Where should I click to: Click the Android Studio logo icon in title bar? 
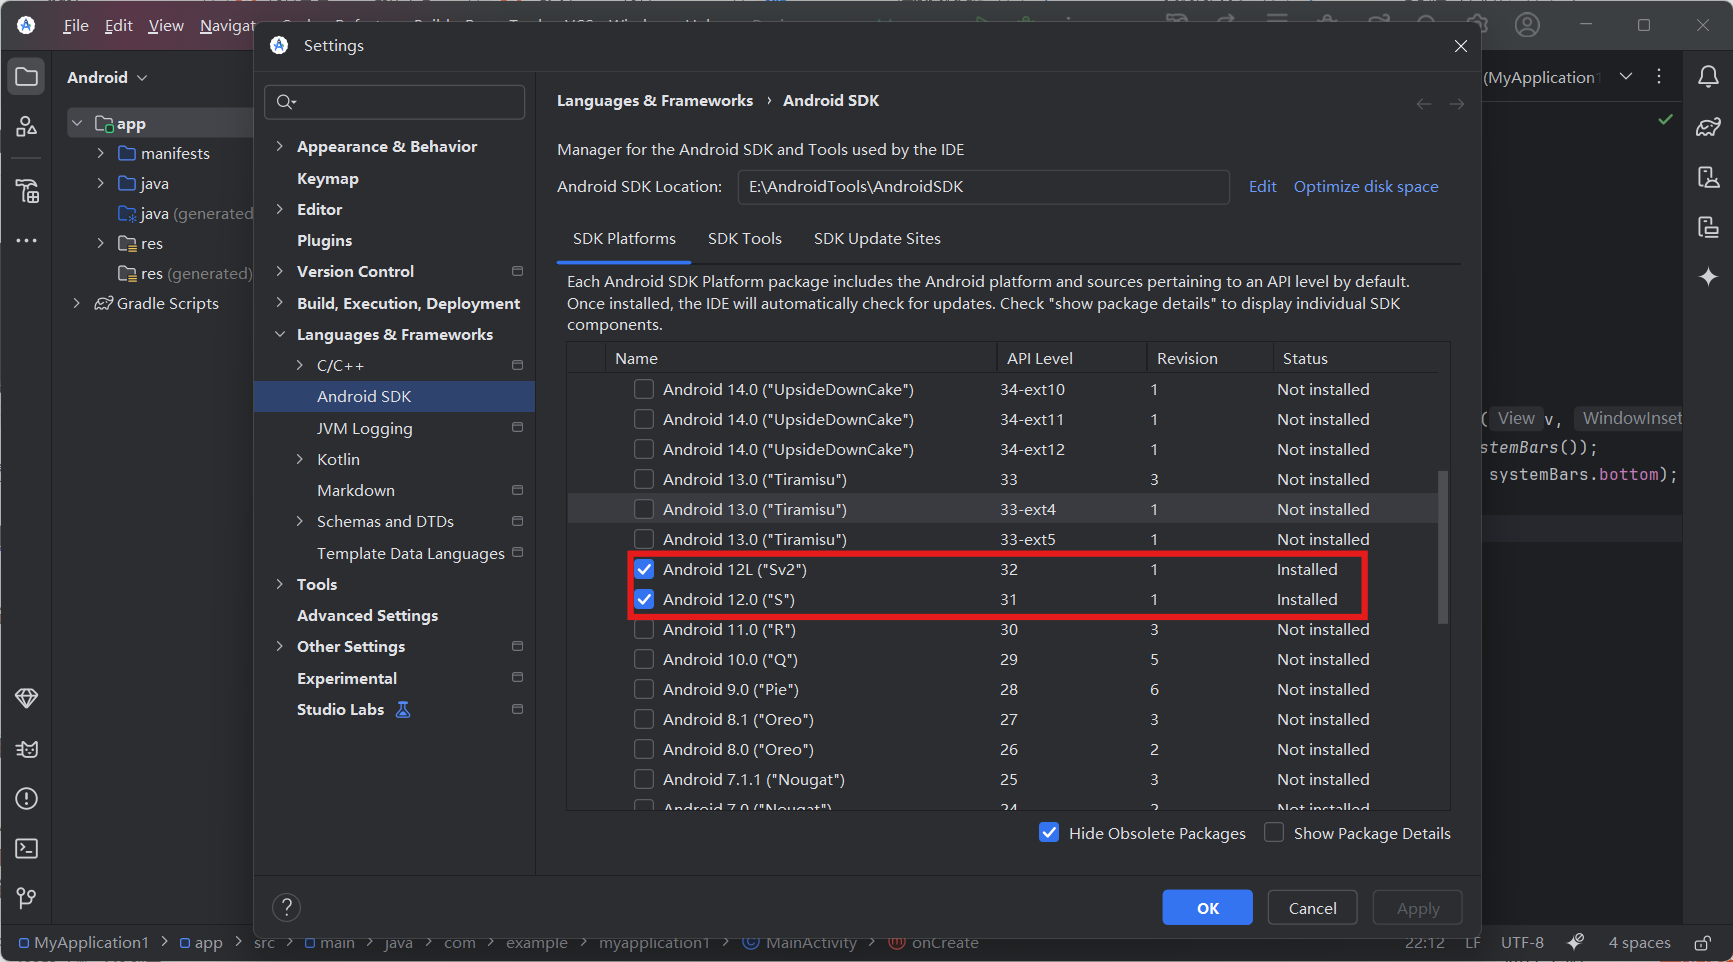[x=26, y=25]
